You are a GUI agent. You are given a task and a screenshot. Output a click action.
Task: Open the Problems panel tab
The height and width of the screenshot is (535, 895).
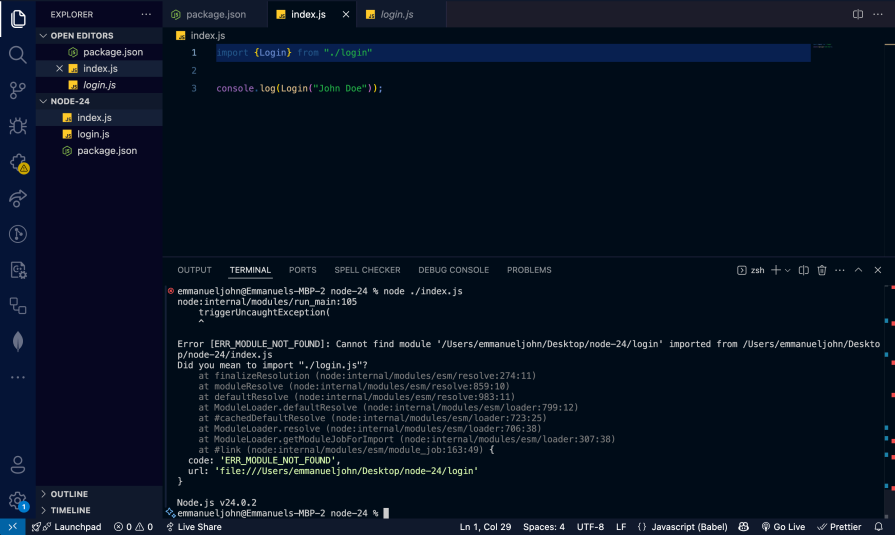click(x=529, y=270)
